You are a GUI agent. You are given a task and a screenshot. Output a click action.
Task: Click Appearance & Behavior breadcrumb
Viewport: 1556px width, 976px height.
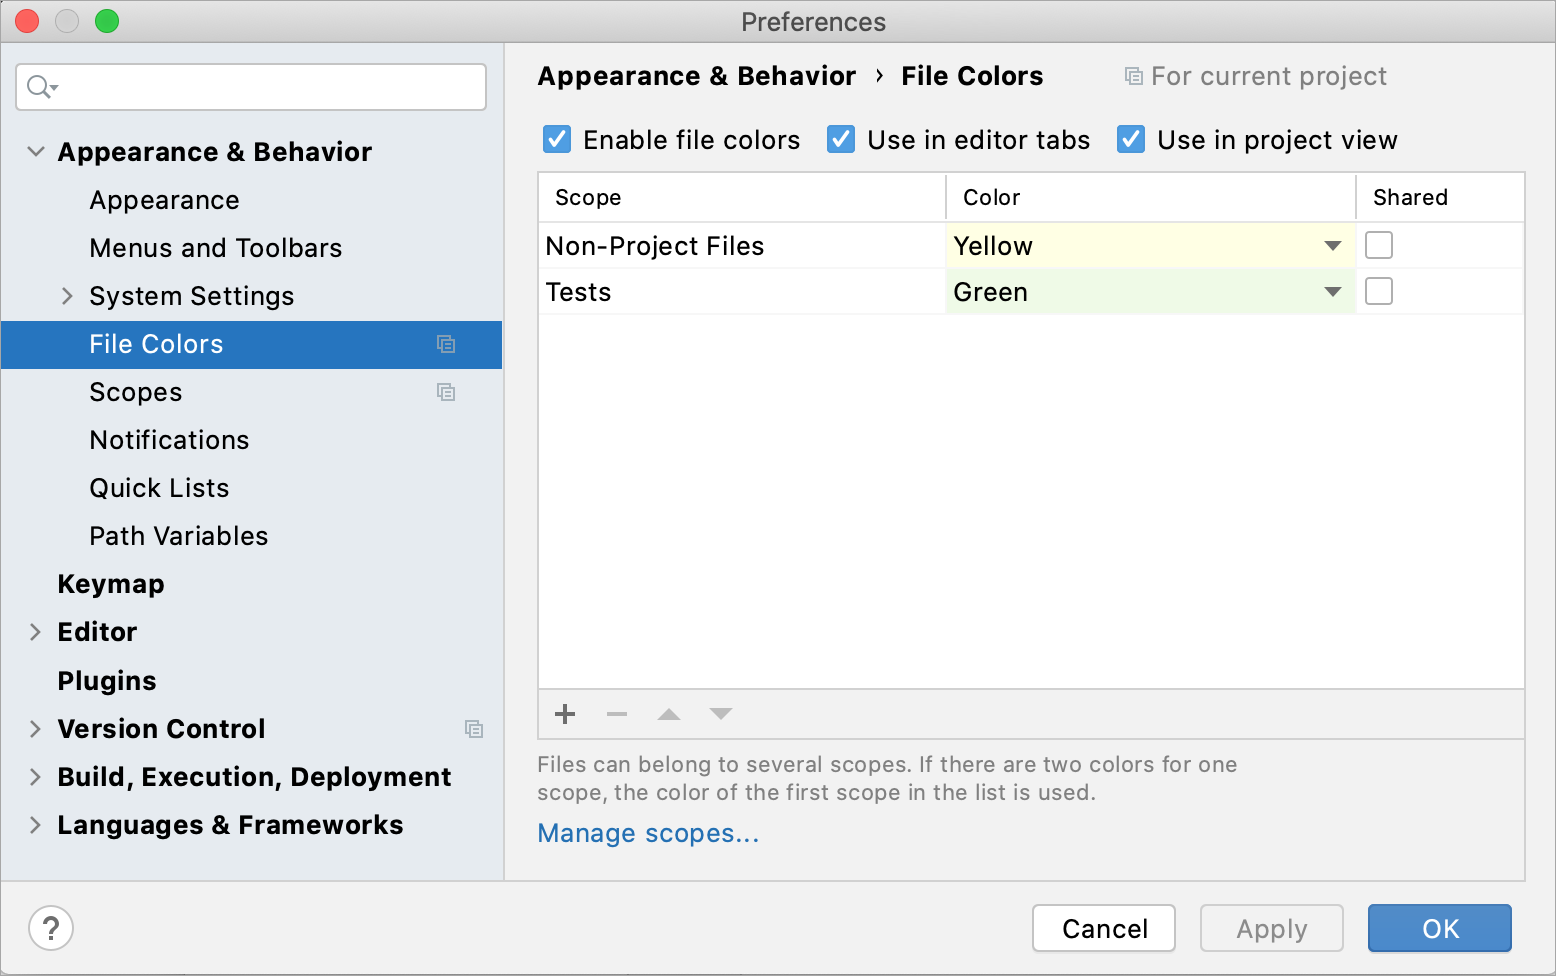[697, 76]
